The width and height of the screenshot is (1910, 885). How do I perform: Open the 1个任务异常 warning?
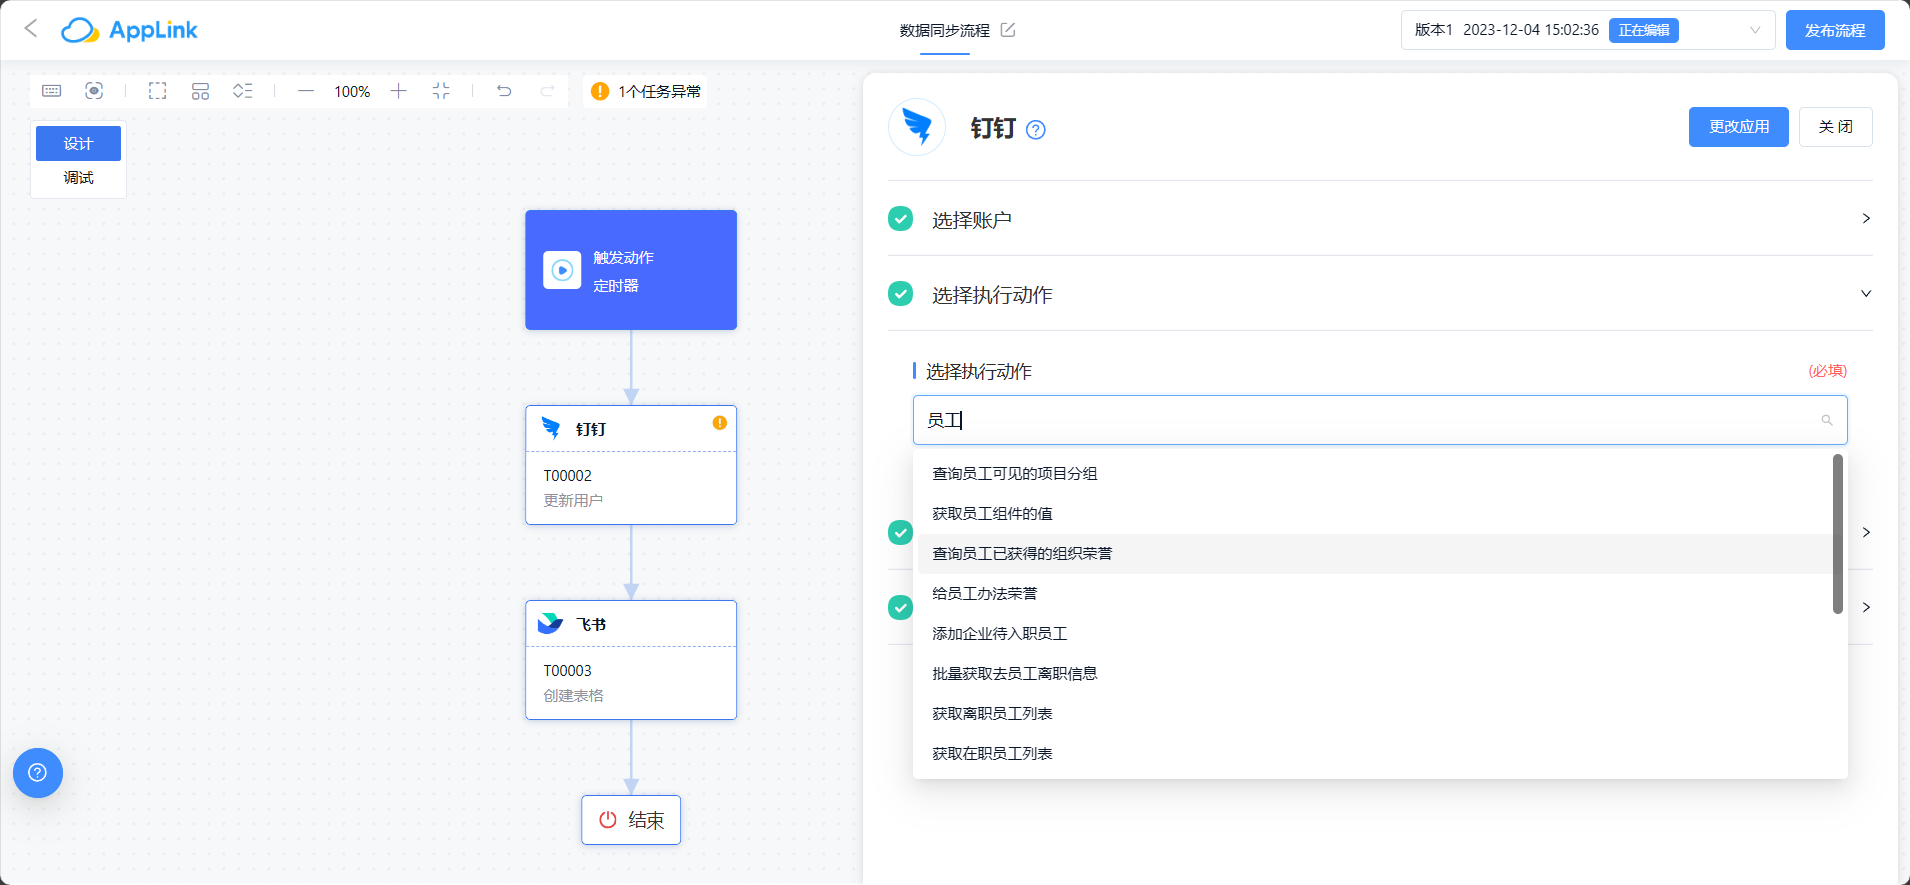[x=646, y=91]
